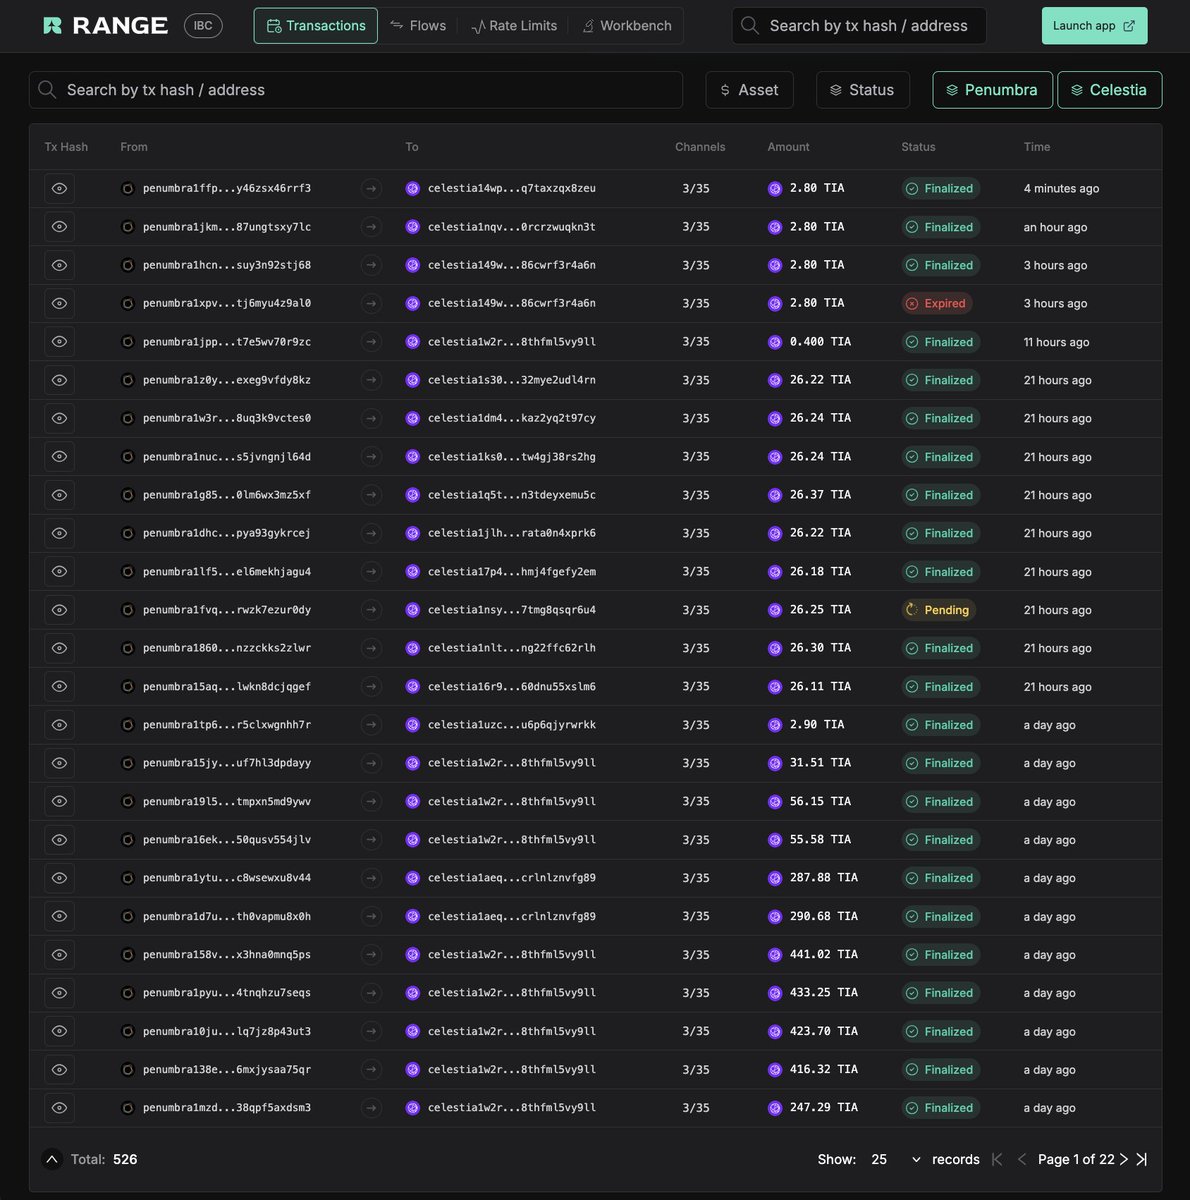Open recipient address celestia1uzc...u6p6qjyrwrkk
This screenshot has width=1190, height=1200.
click(512, 725)
